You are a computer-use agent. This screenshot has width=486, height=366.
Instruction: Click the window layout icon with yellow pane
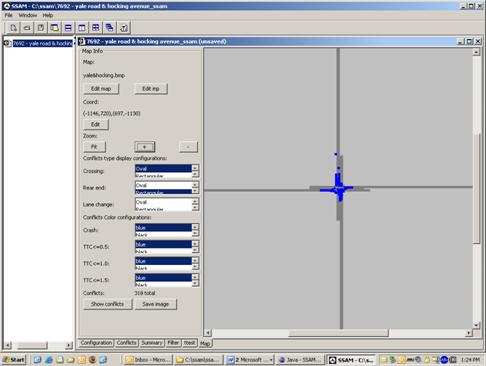coord(55,28)
